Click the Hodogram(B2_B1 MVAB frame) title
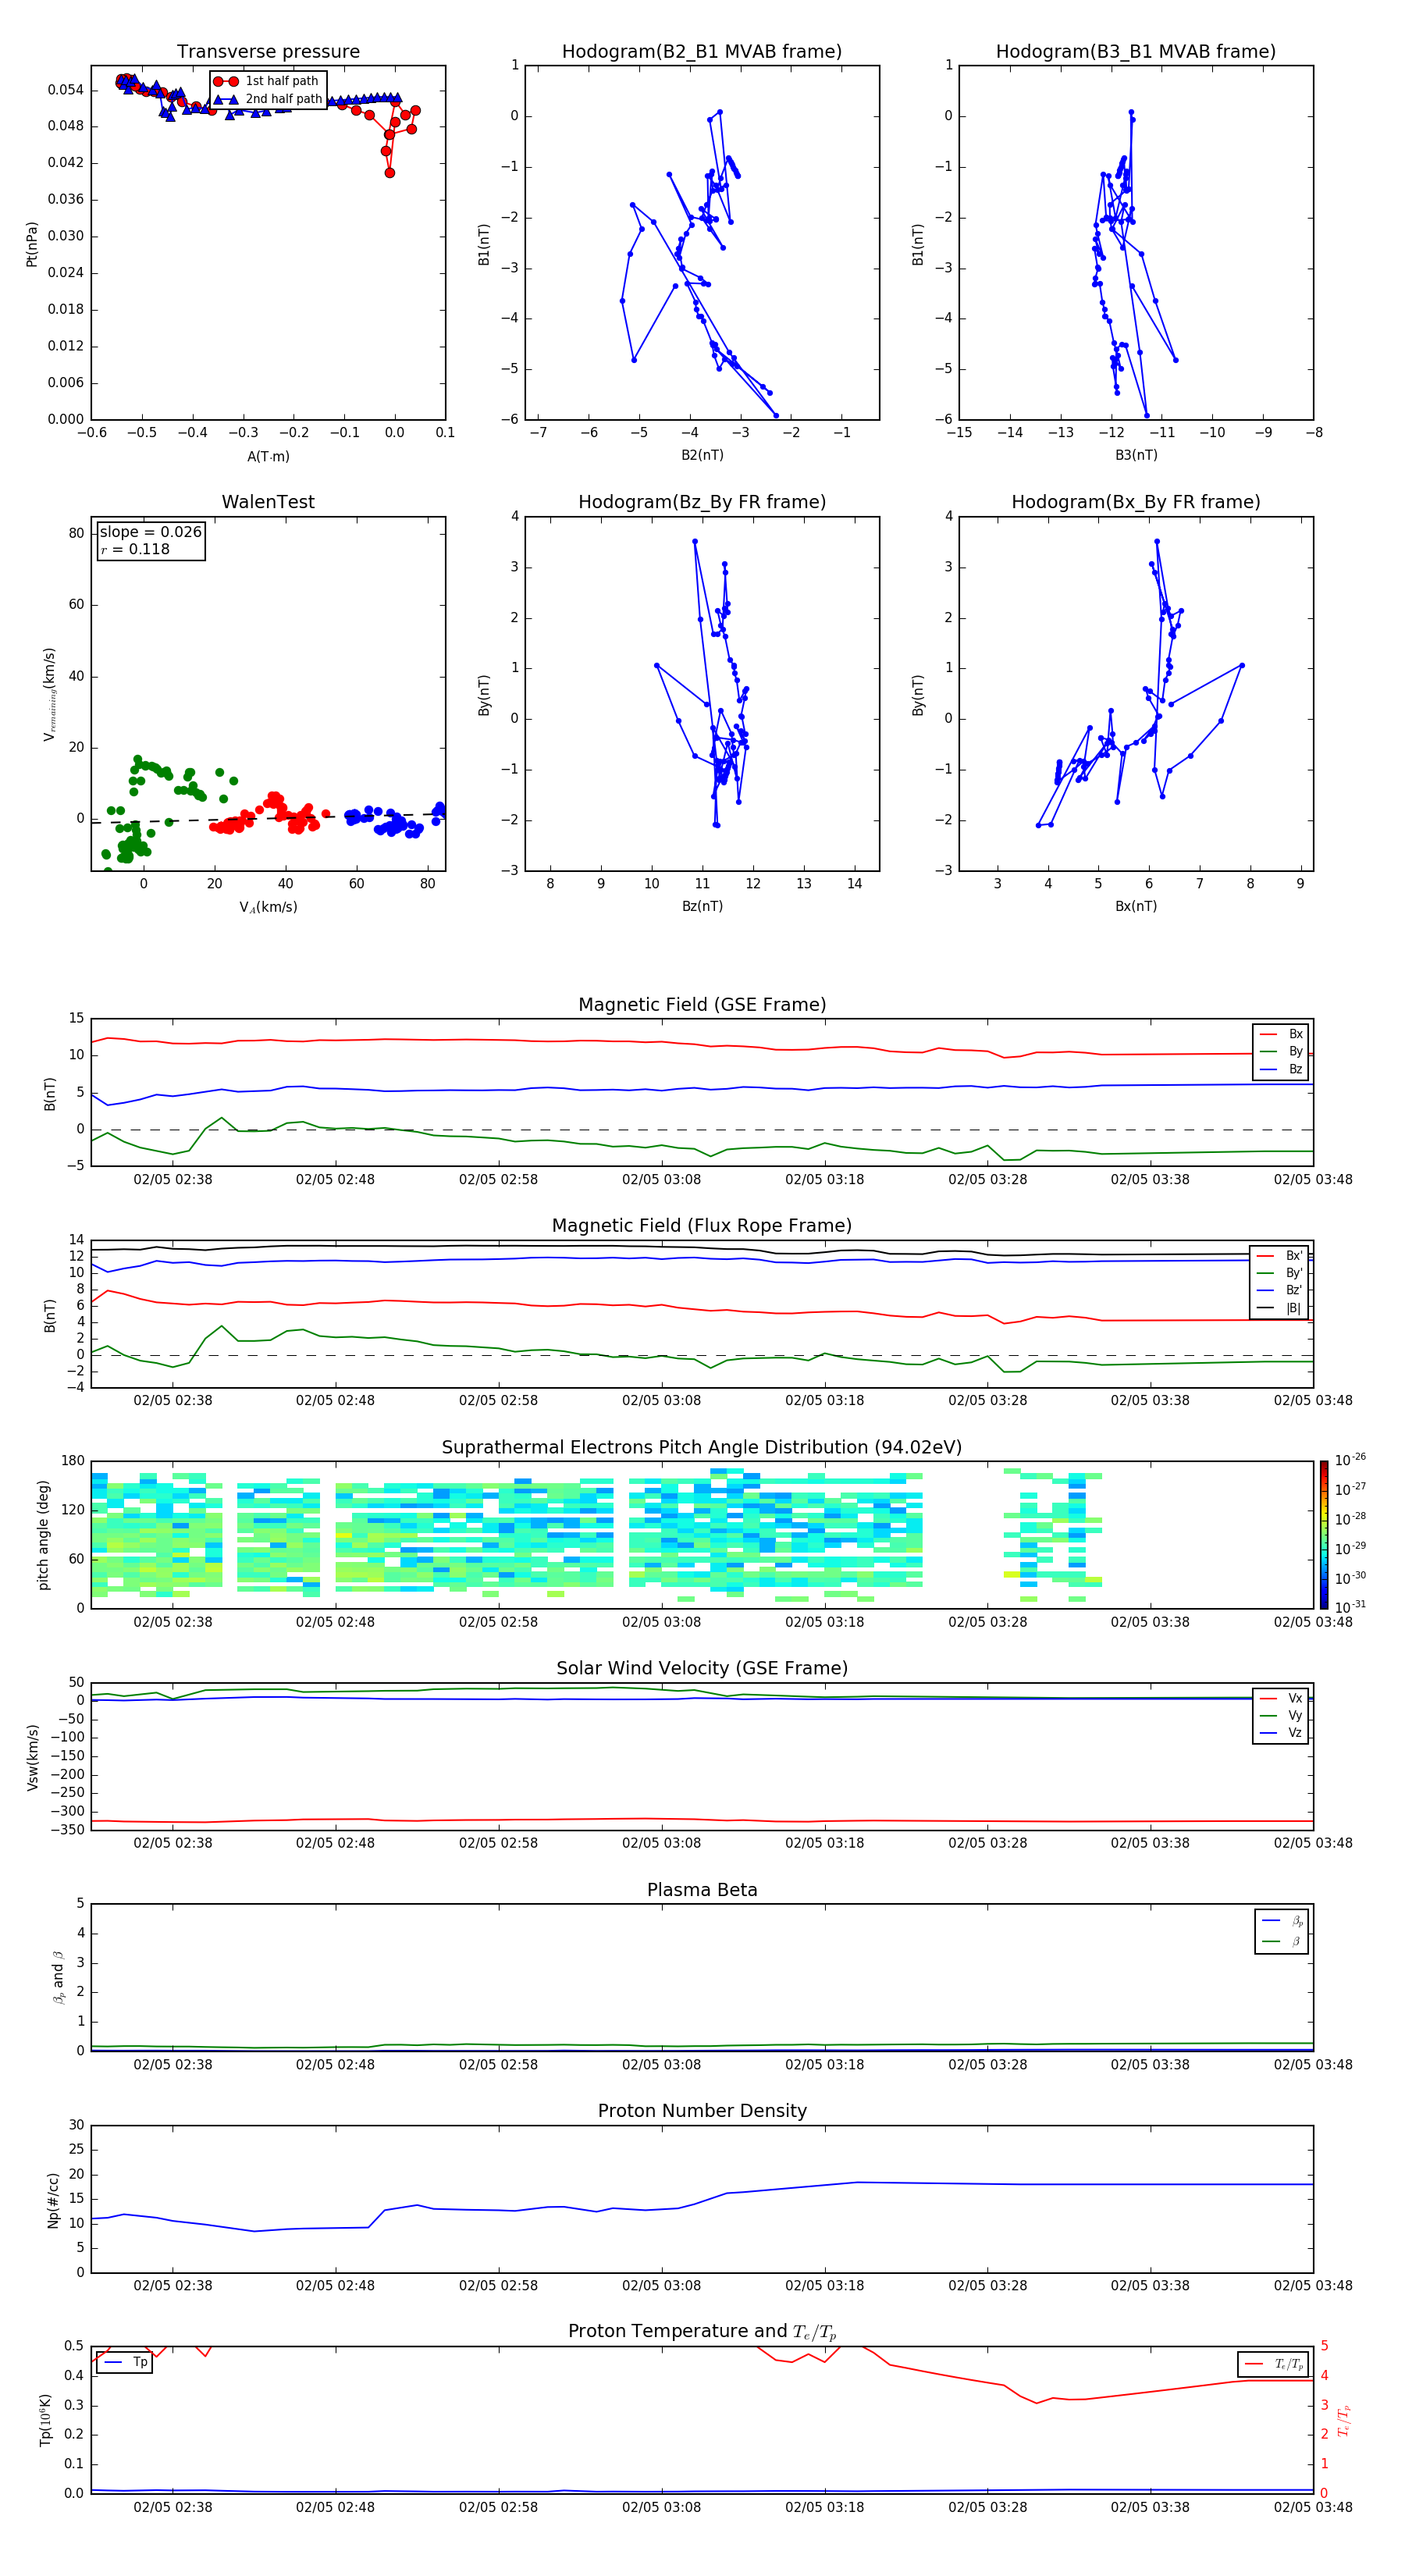The height and width of the screenshot is (2576, 1405). coord(702,52)
